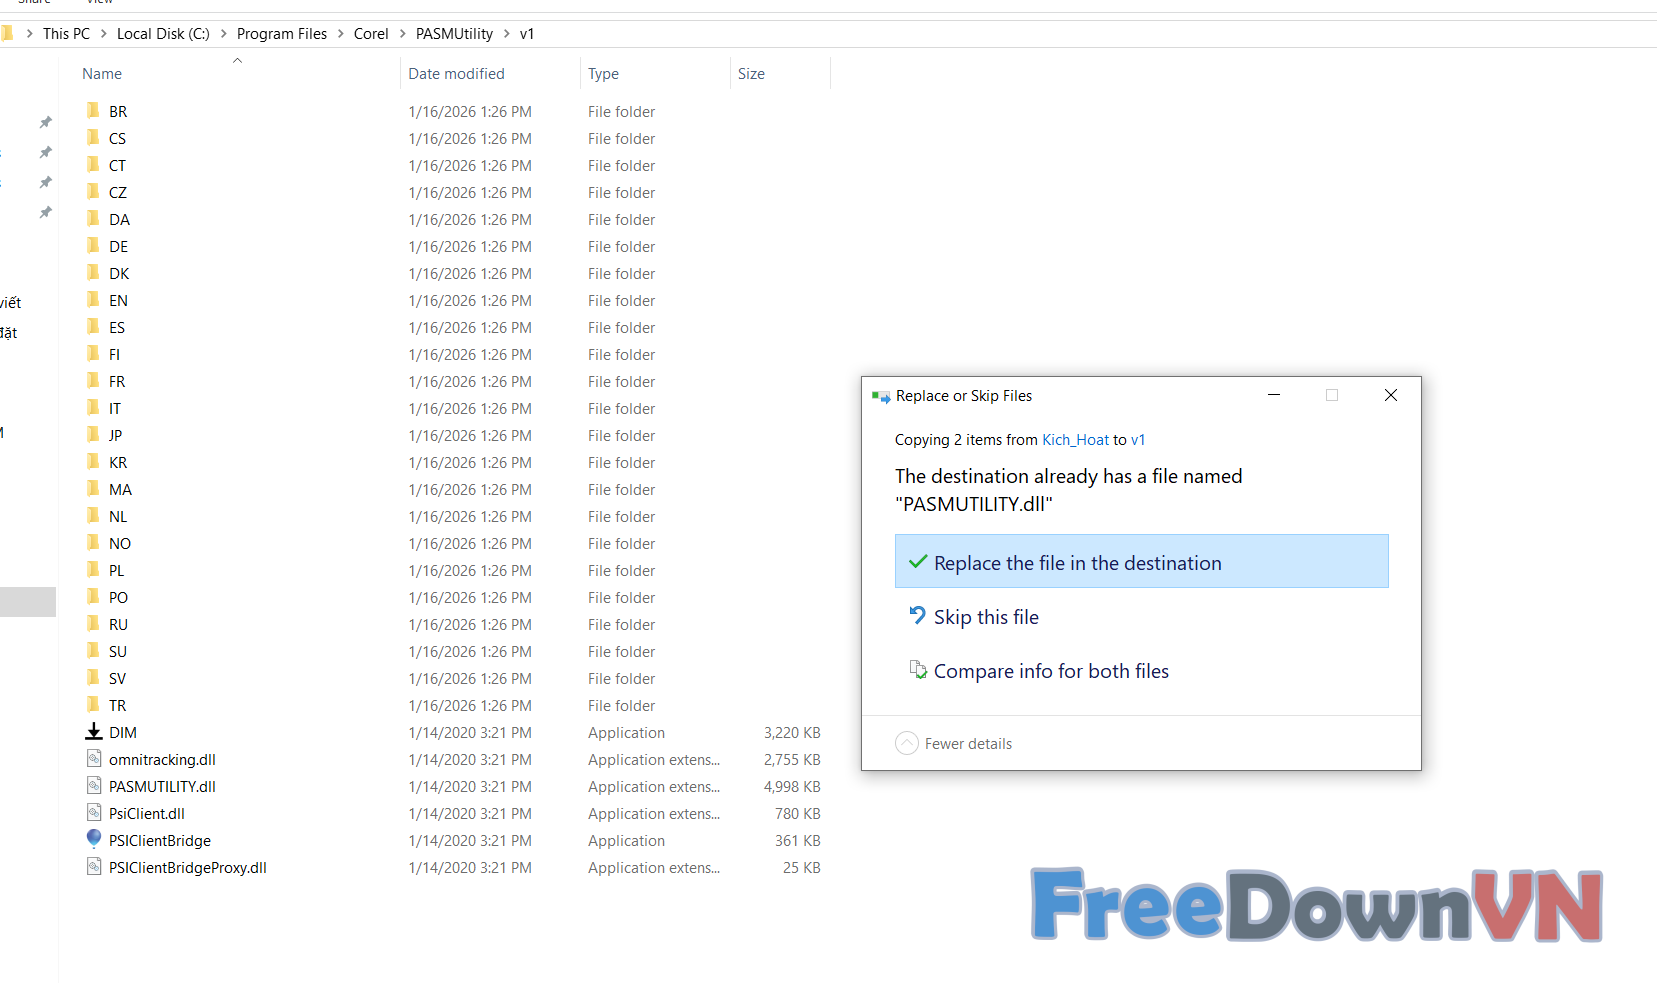
Task: Click the DIM application download icon
Action: tap(94, 732)
